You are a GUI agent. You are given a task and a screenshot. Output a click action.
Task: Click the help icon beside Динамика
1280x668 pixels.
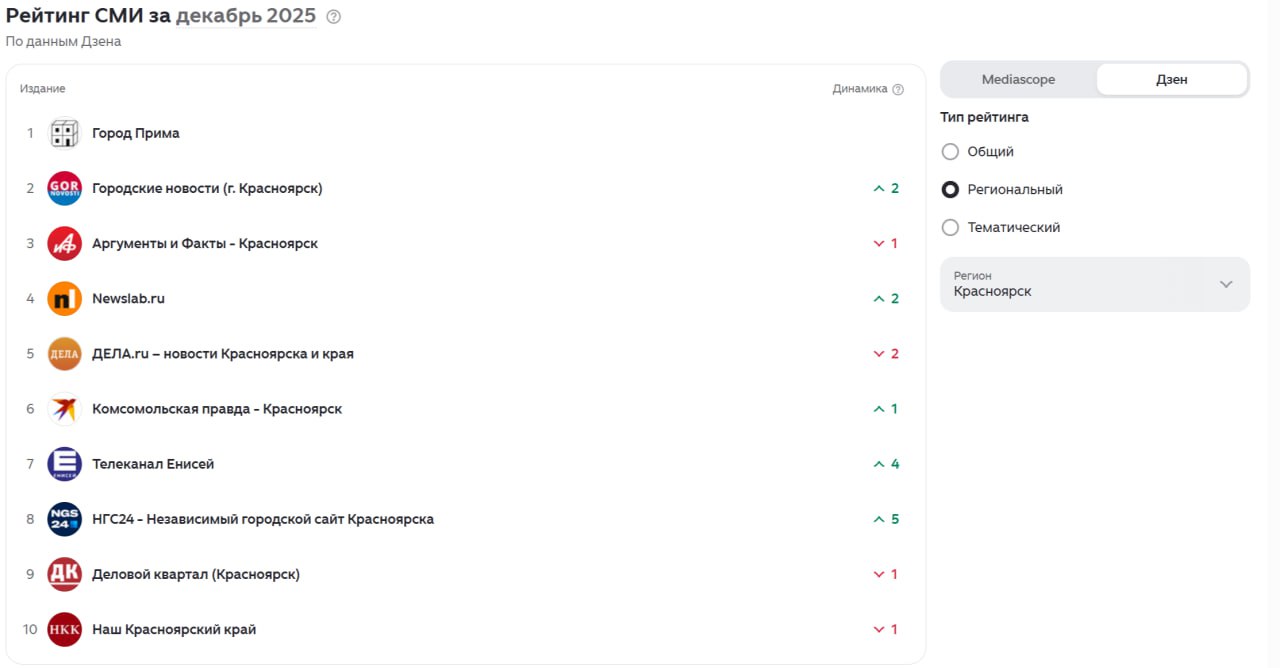(898, 89)
